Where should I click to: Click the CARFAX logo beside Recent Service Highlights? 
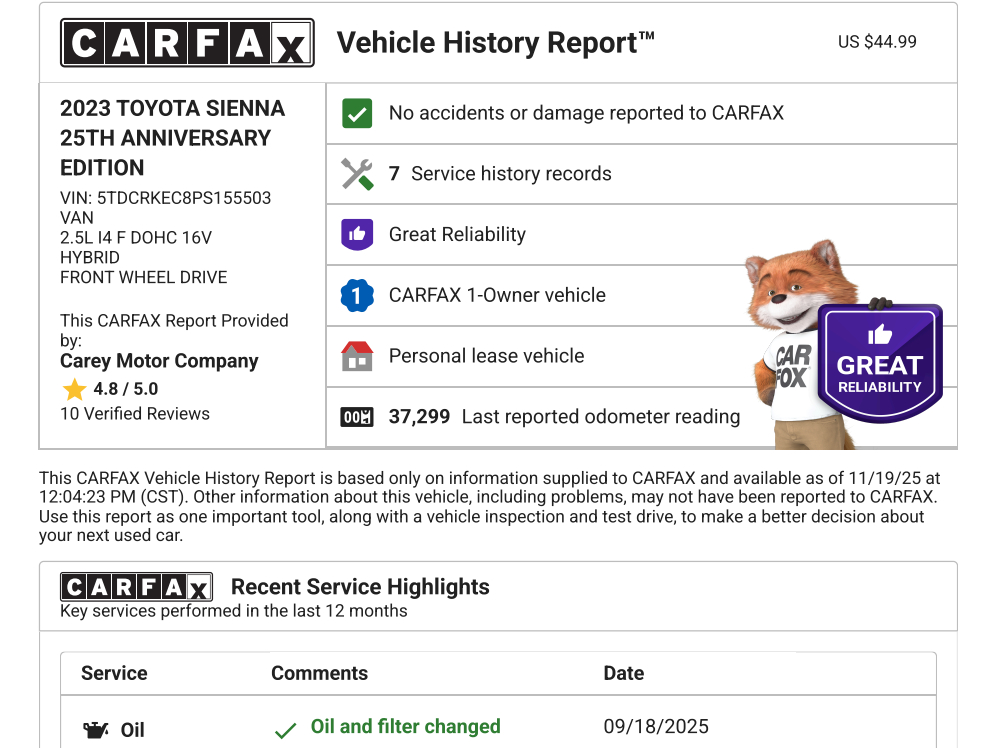pos(136,587)
